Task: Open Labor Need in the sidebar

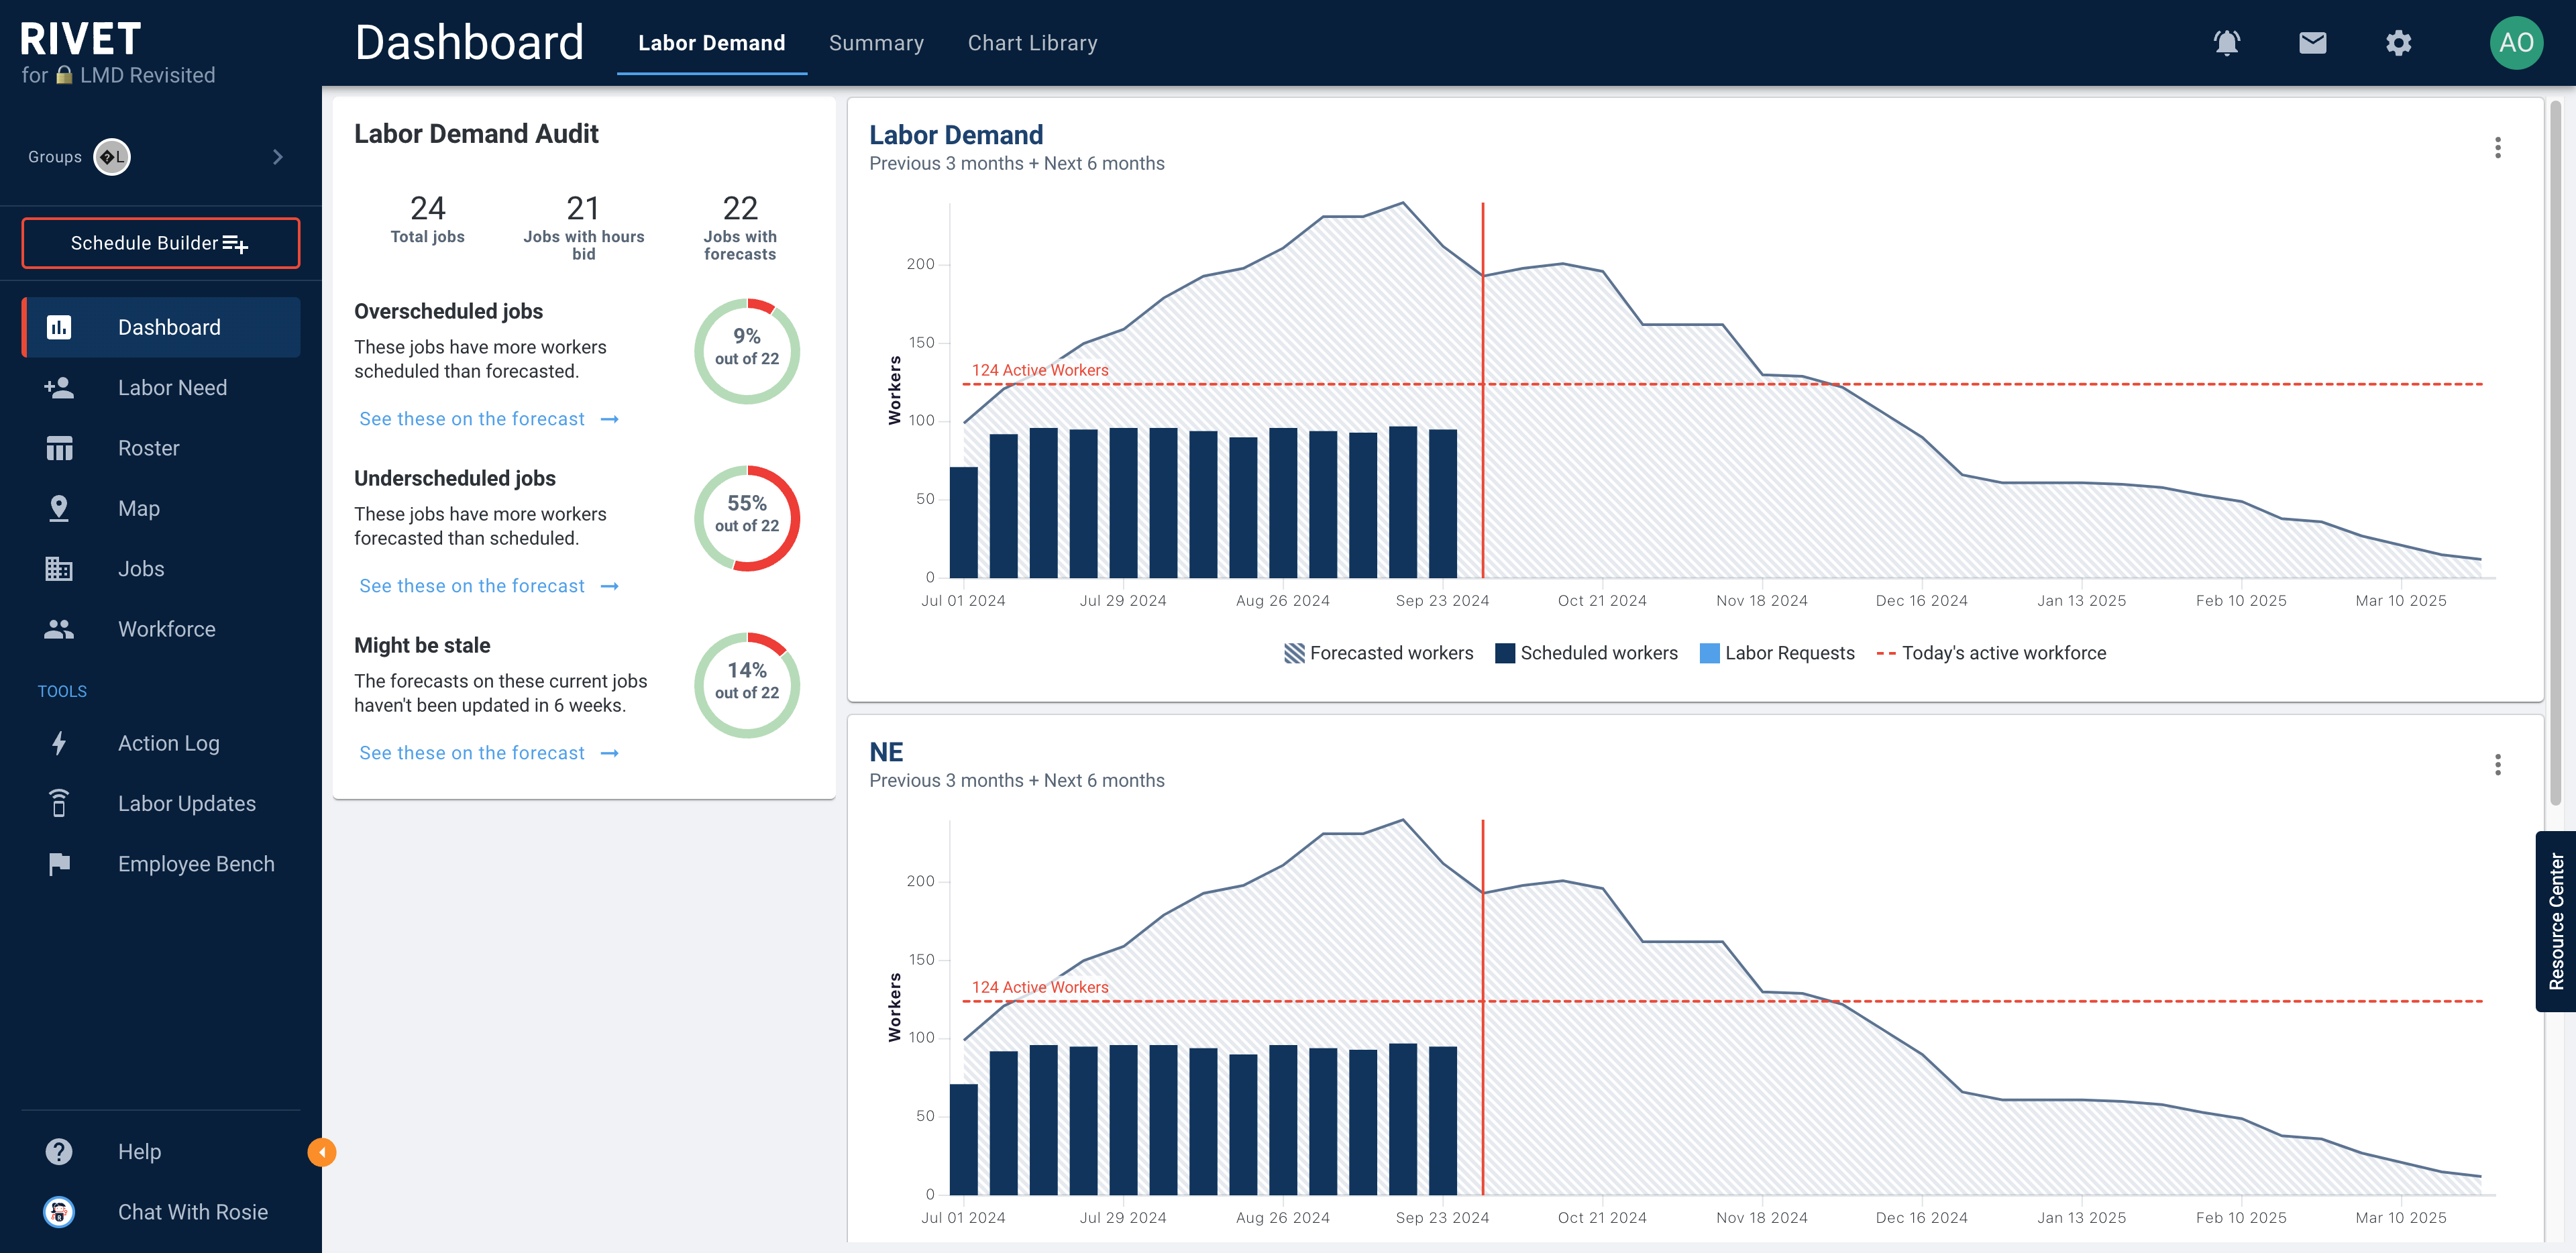Action: click(161, 388)
